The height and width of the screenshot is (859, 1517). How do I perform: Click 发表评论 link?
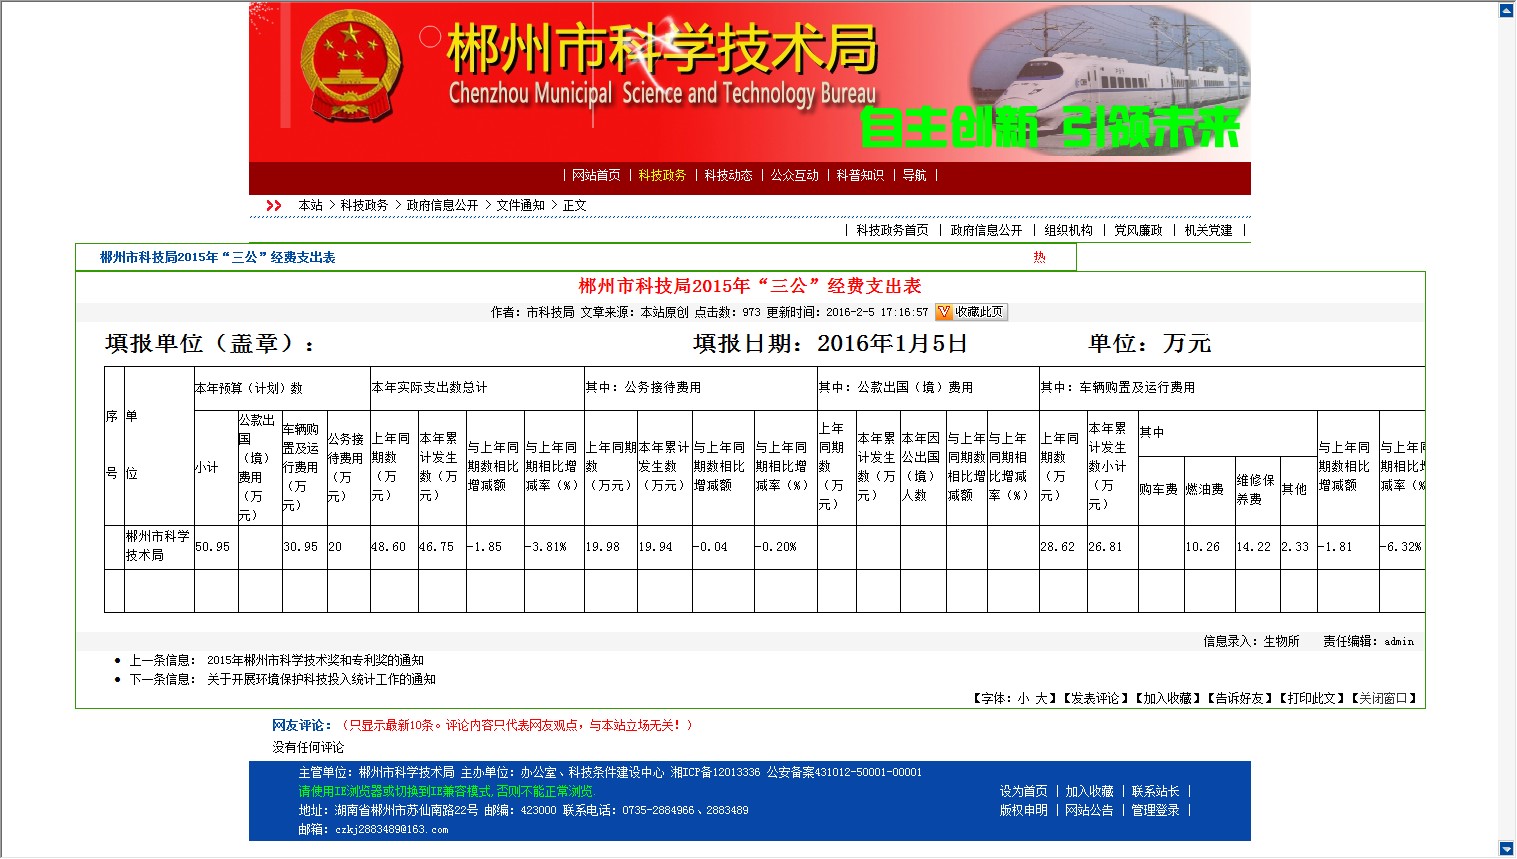tap(1095, 698)
